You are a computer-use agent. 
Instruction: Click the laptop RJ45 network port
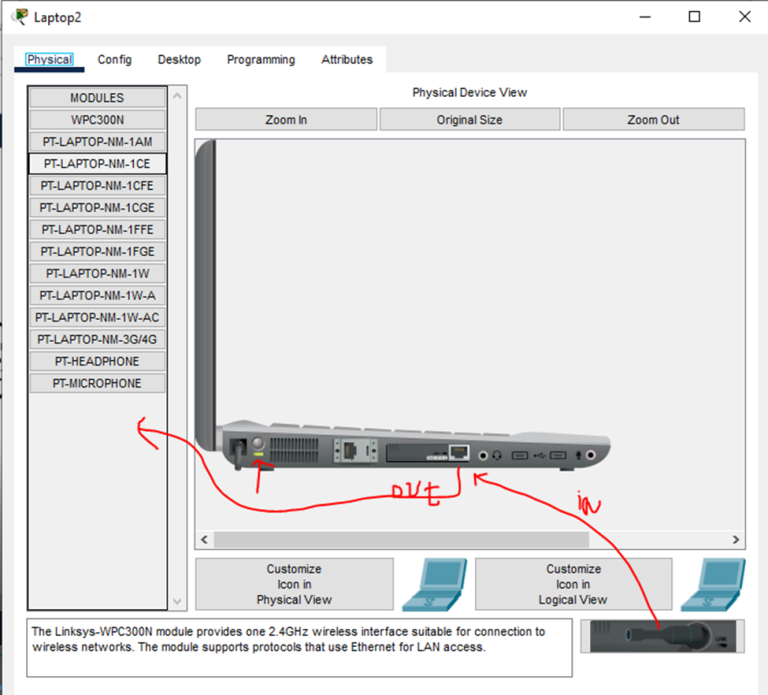click(x=459, y=453)
